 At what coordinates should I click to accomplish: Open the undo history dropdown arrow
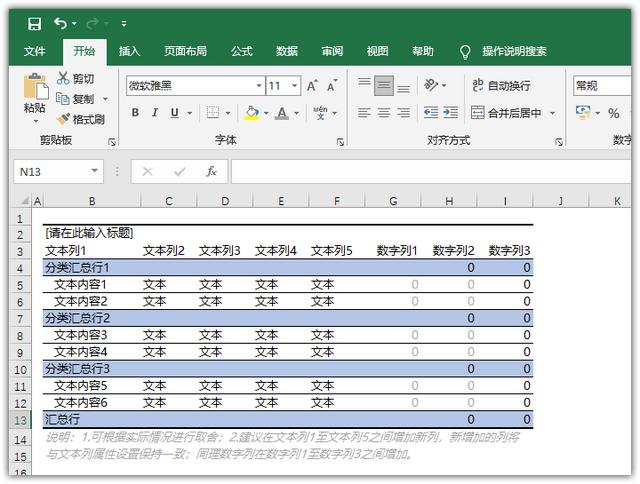(x=74, y=24)
